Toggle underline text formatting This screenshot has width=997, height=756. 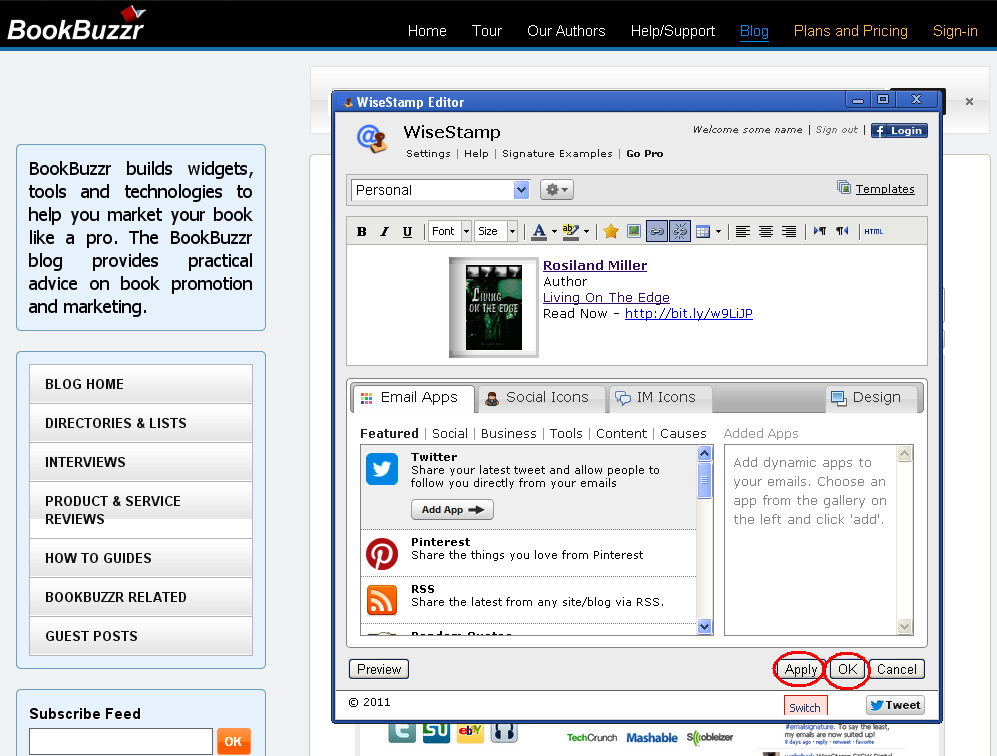(x=407, y=232)
